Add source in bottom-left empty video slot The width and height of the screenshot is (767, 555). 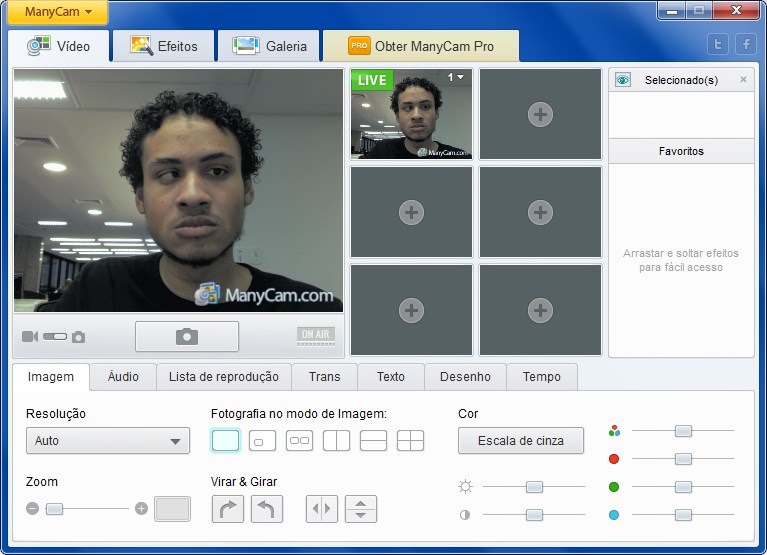tap(411, 310)
